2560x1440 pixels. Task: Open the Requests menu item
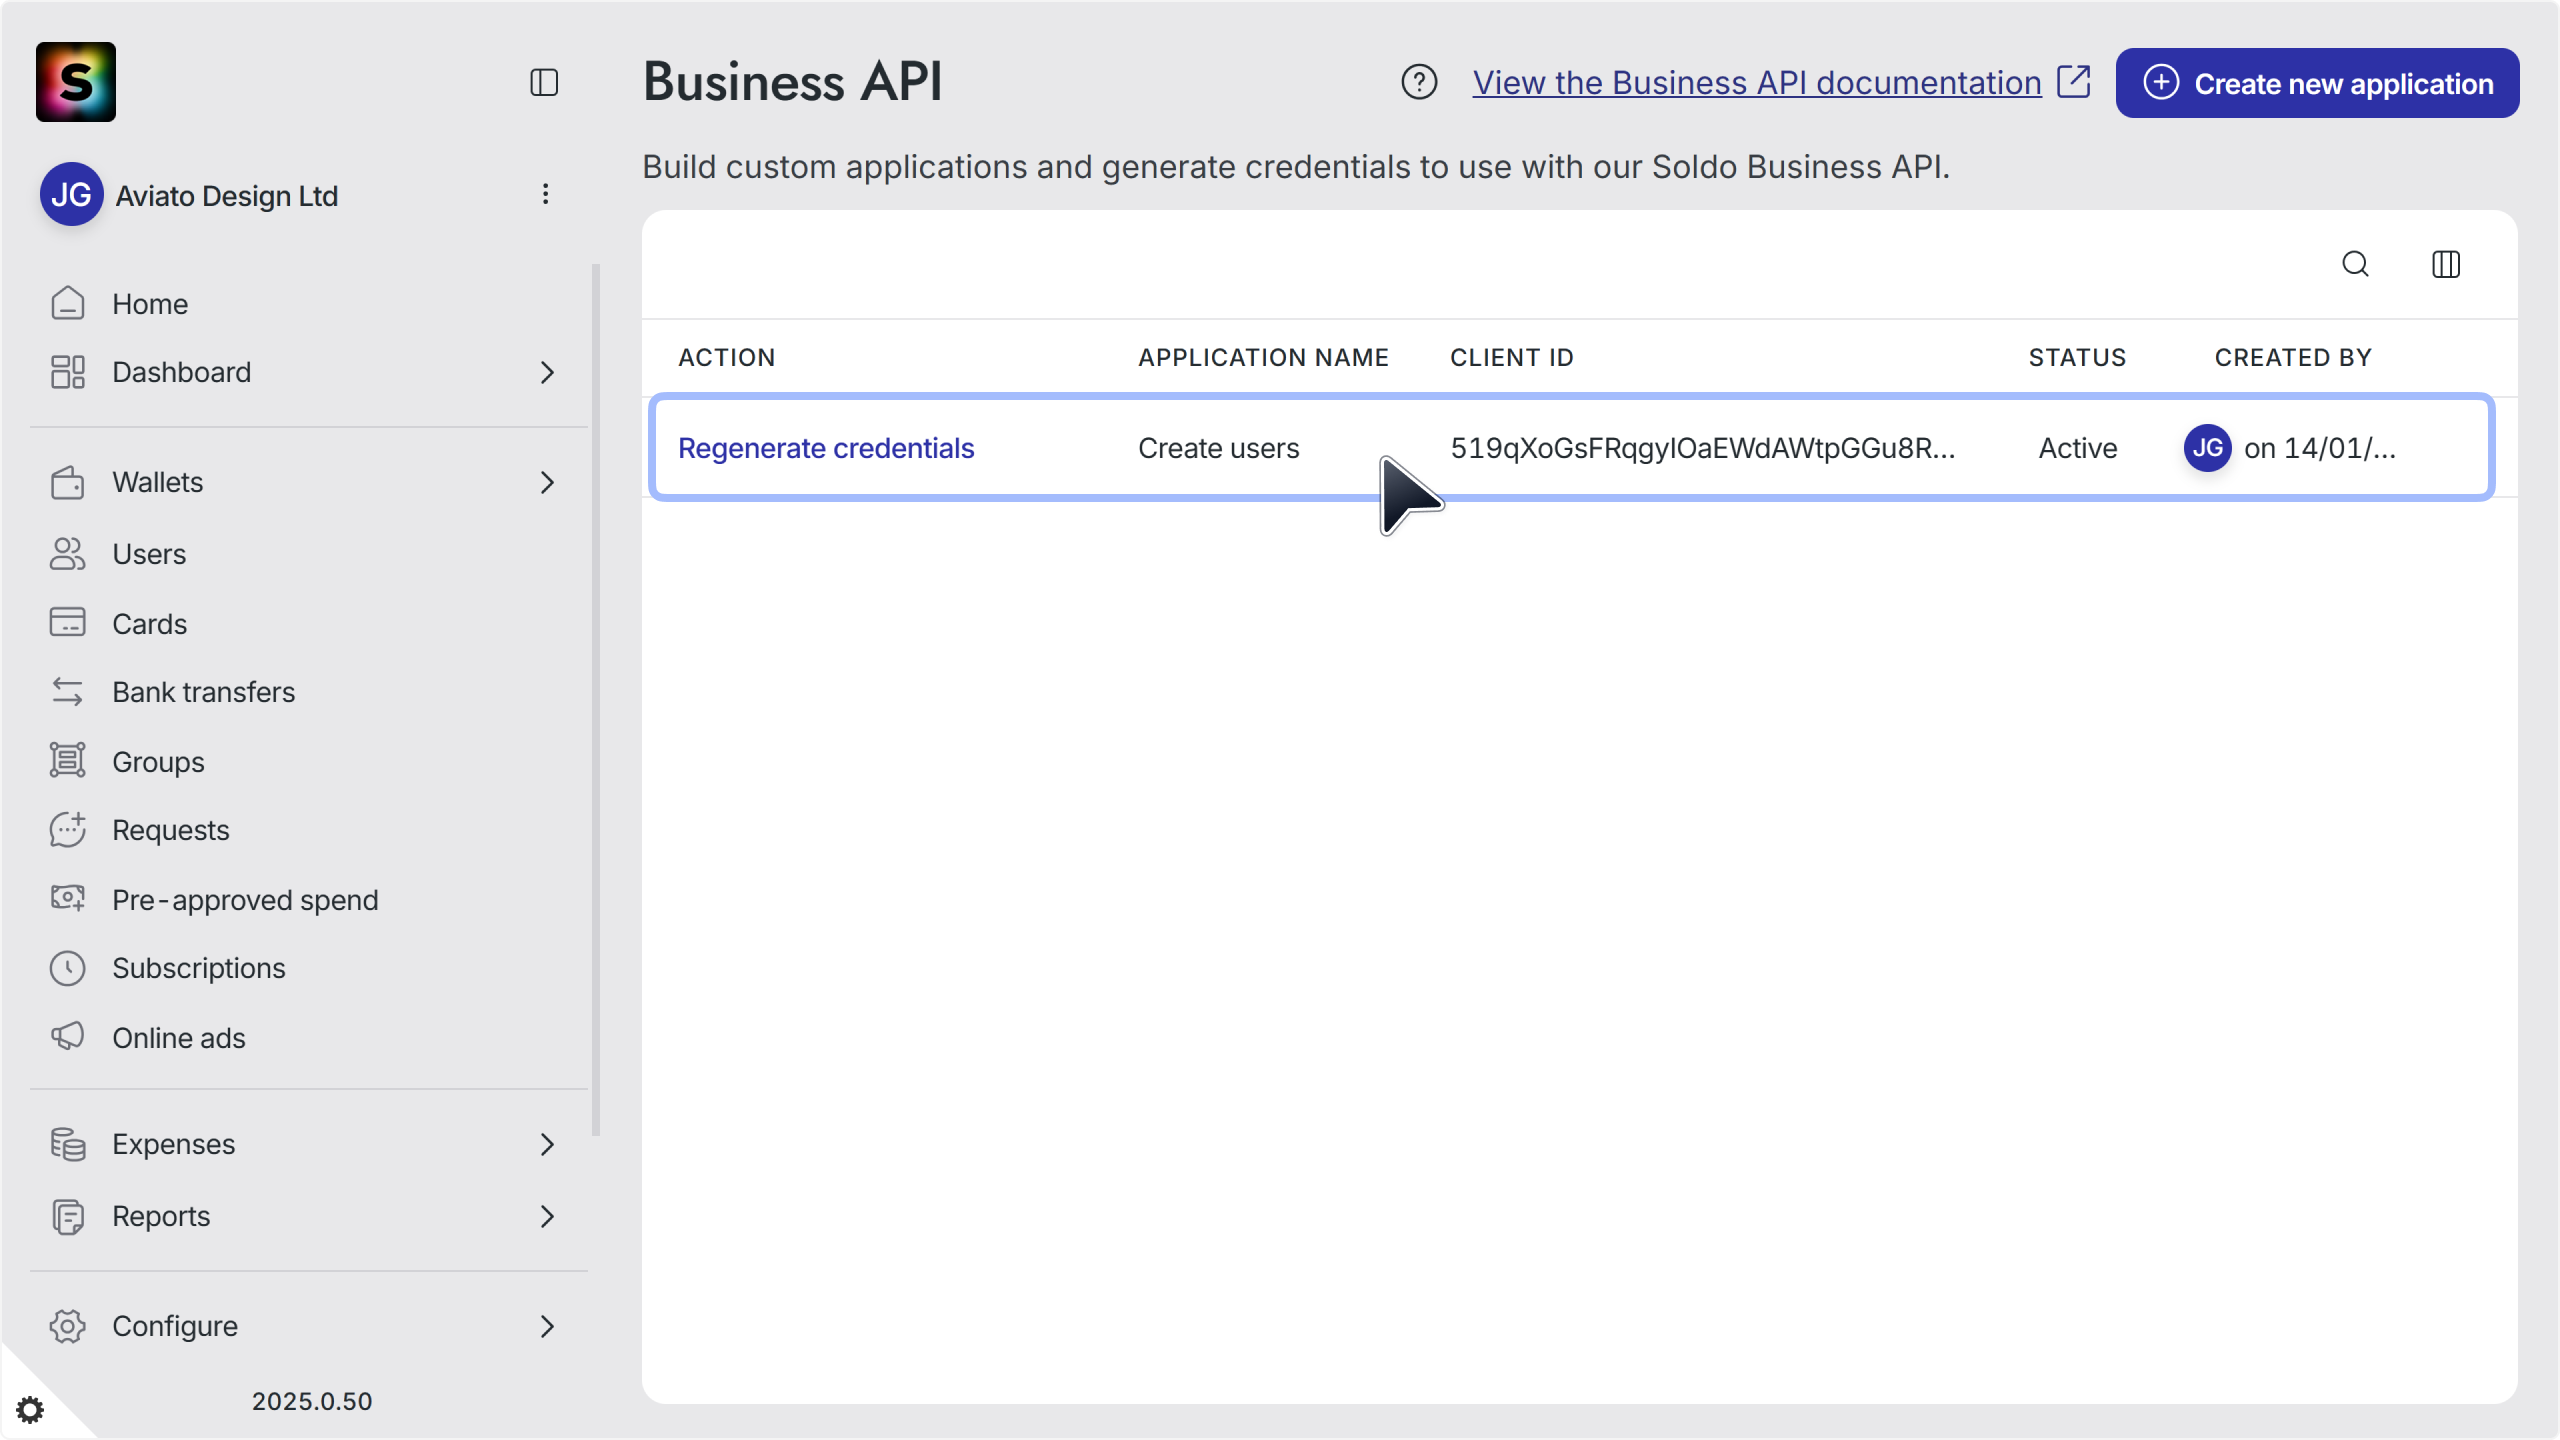(x=171, y=830)
